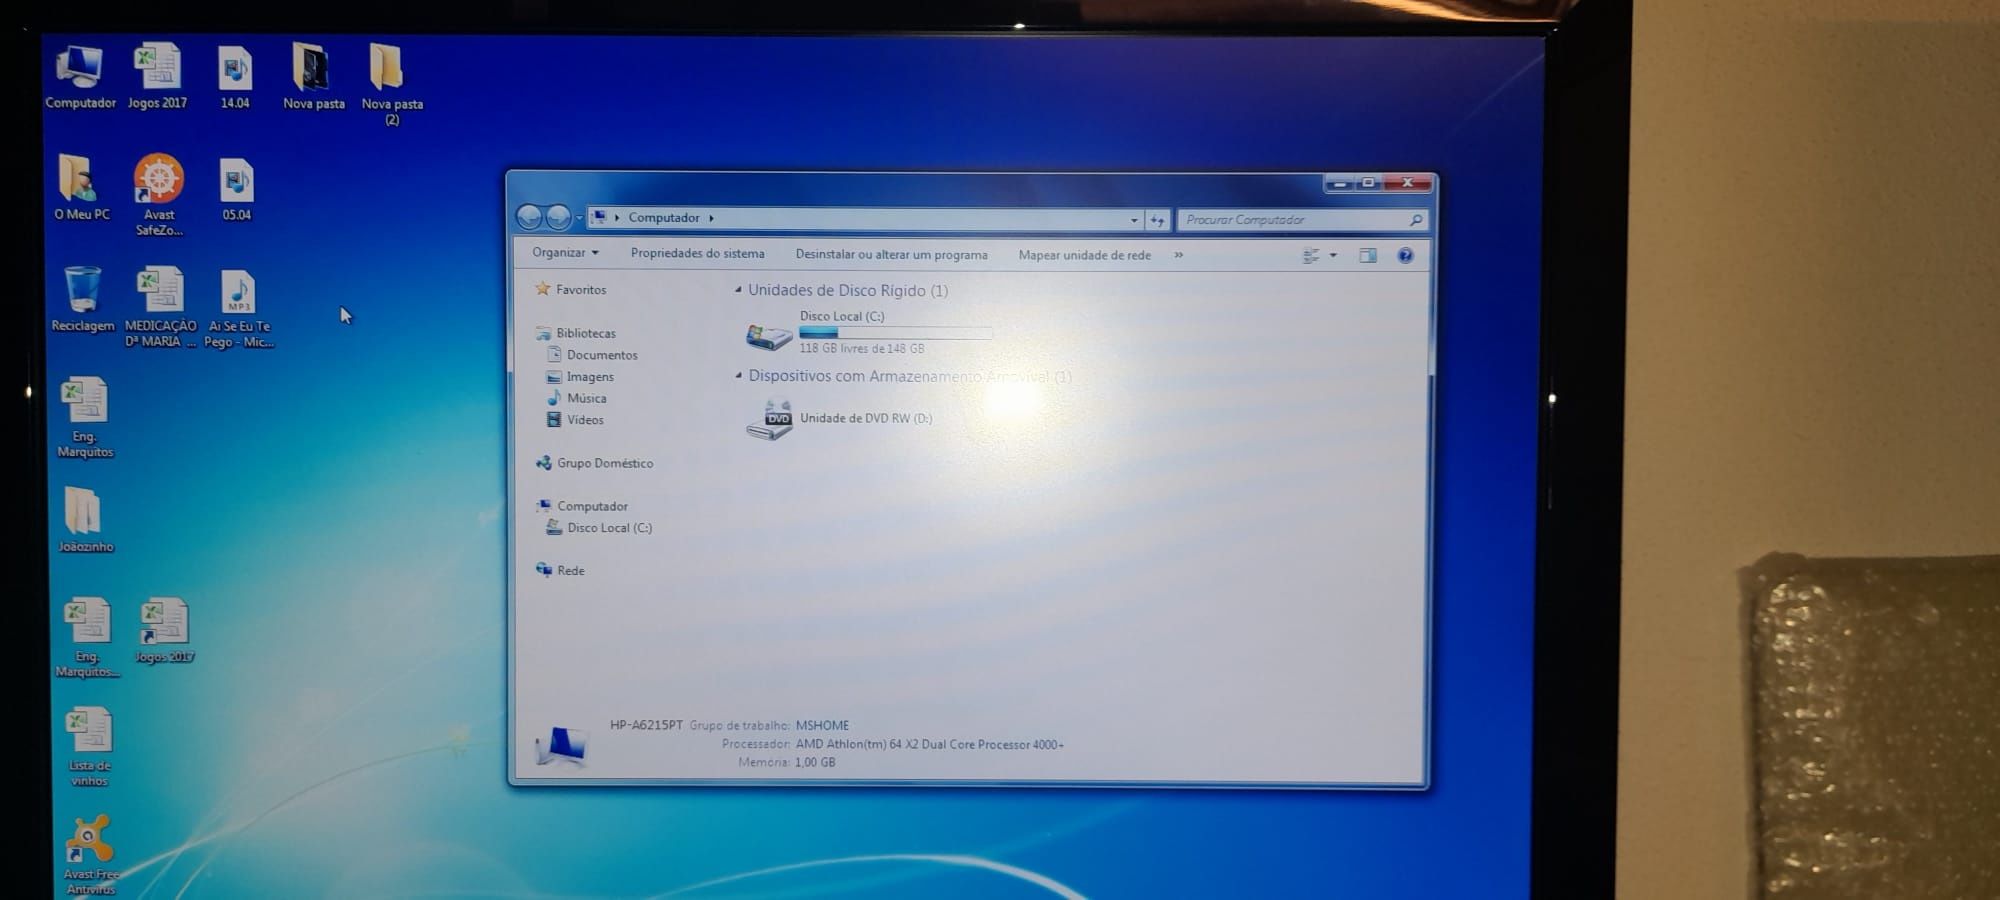
Task: Click the C: drive space usage bar
Action: pyautogui.click(x=895, y=333)
